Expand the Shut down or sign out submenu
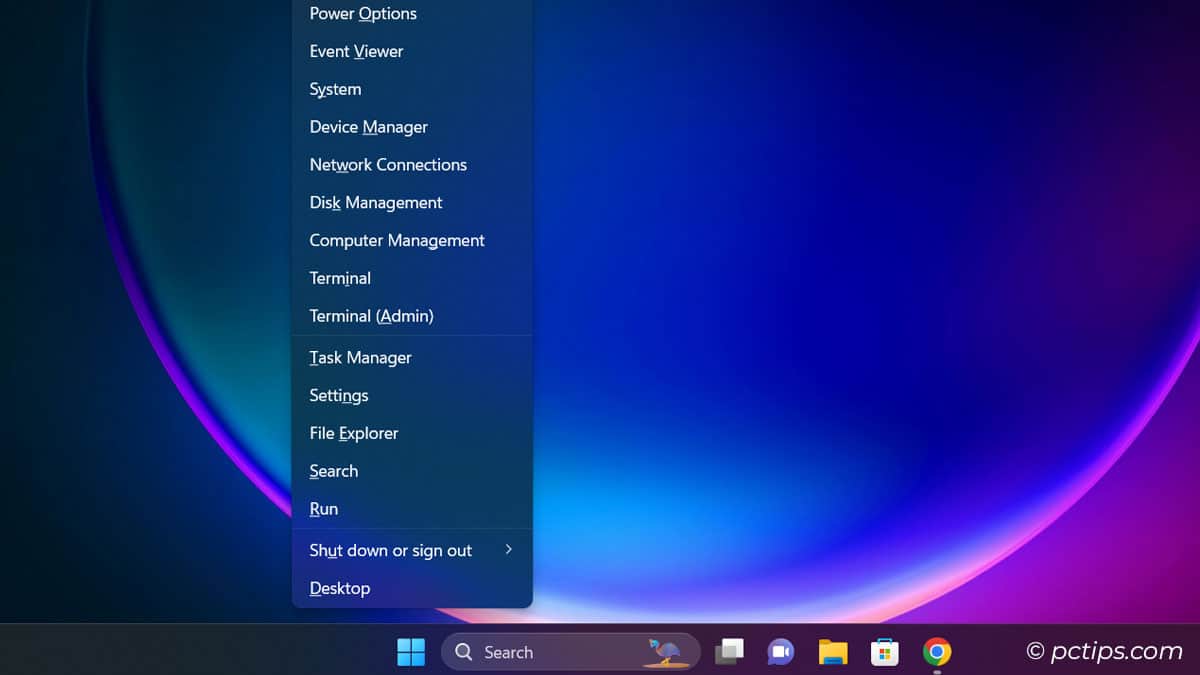This screenshot has height=675, width=1200. [x=390, y=550]
